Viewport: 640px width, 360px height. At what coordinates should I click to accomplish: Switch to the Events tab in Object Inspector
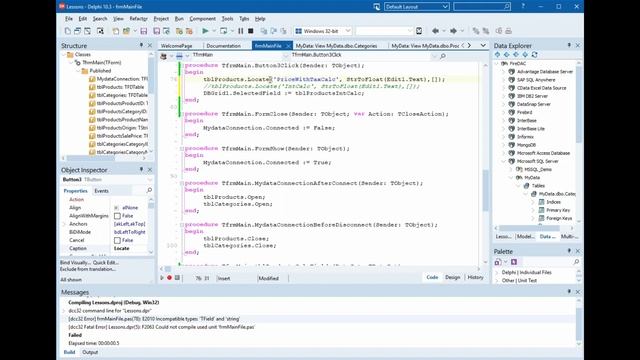102,191
